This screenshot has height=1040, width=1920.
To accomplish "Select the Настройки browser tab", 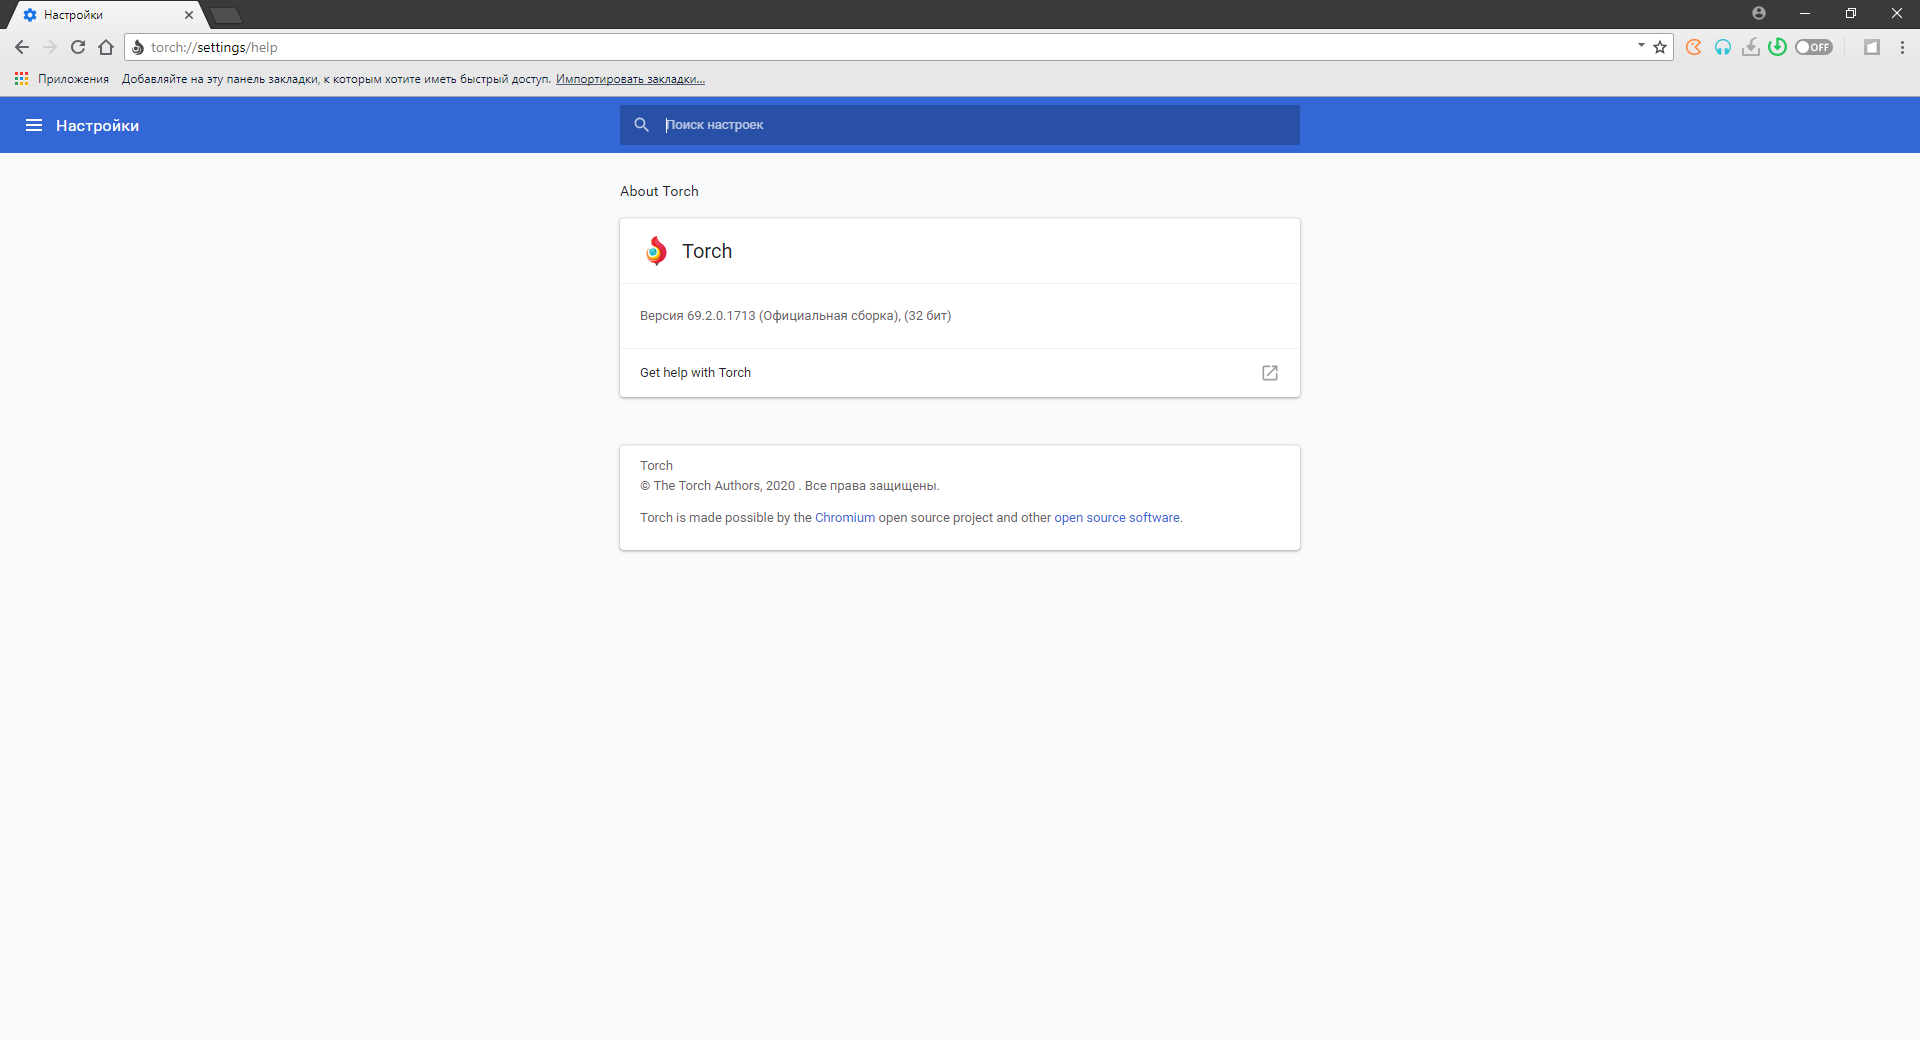I will coord(100,15).
